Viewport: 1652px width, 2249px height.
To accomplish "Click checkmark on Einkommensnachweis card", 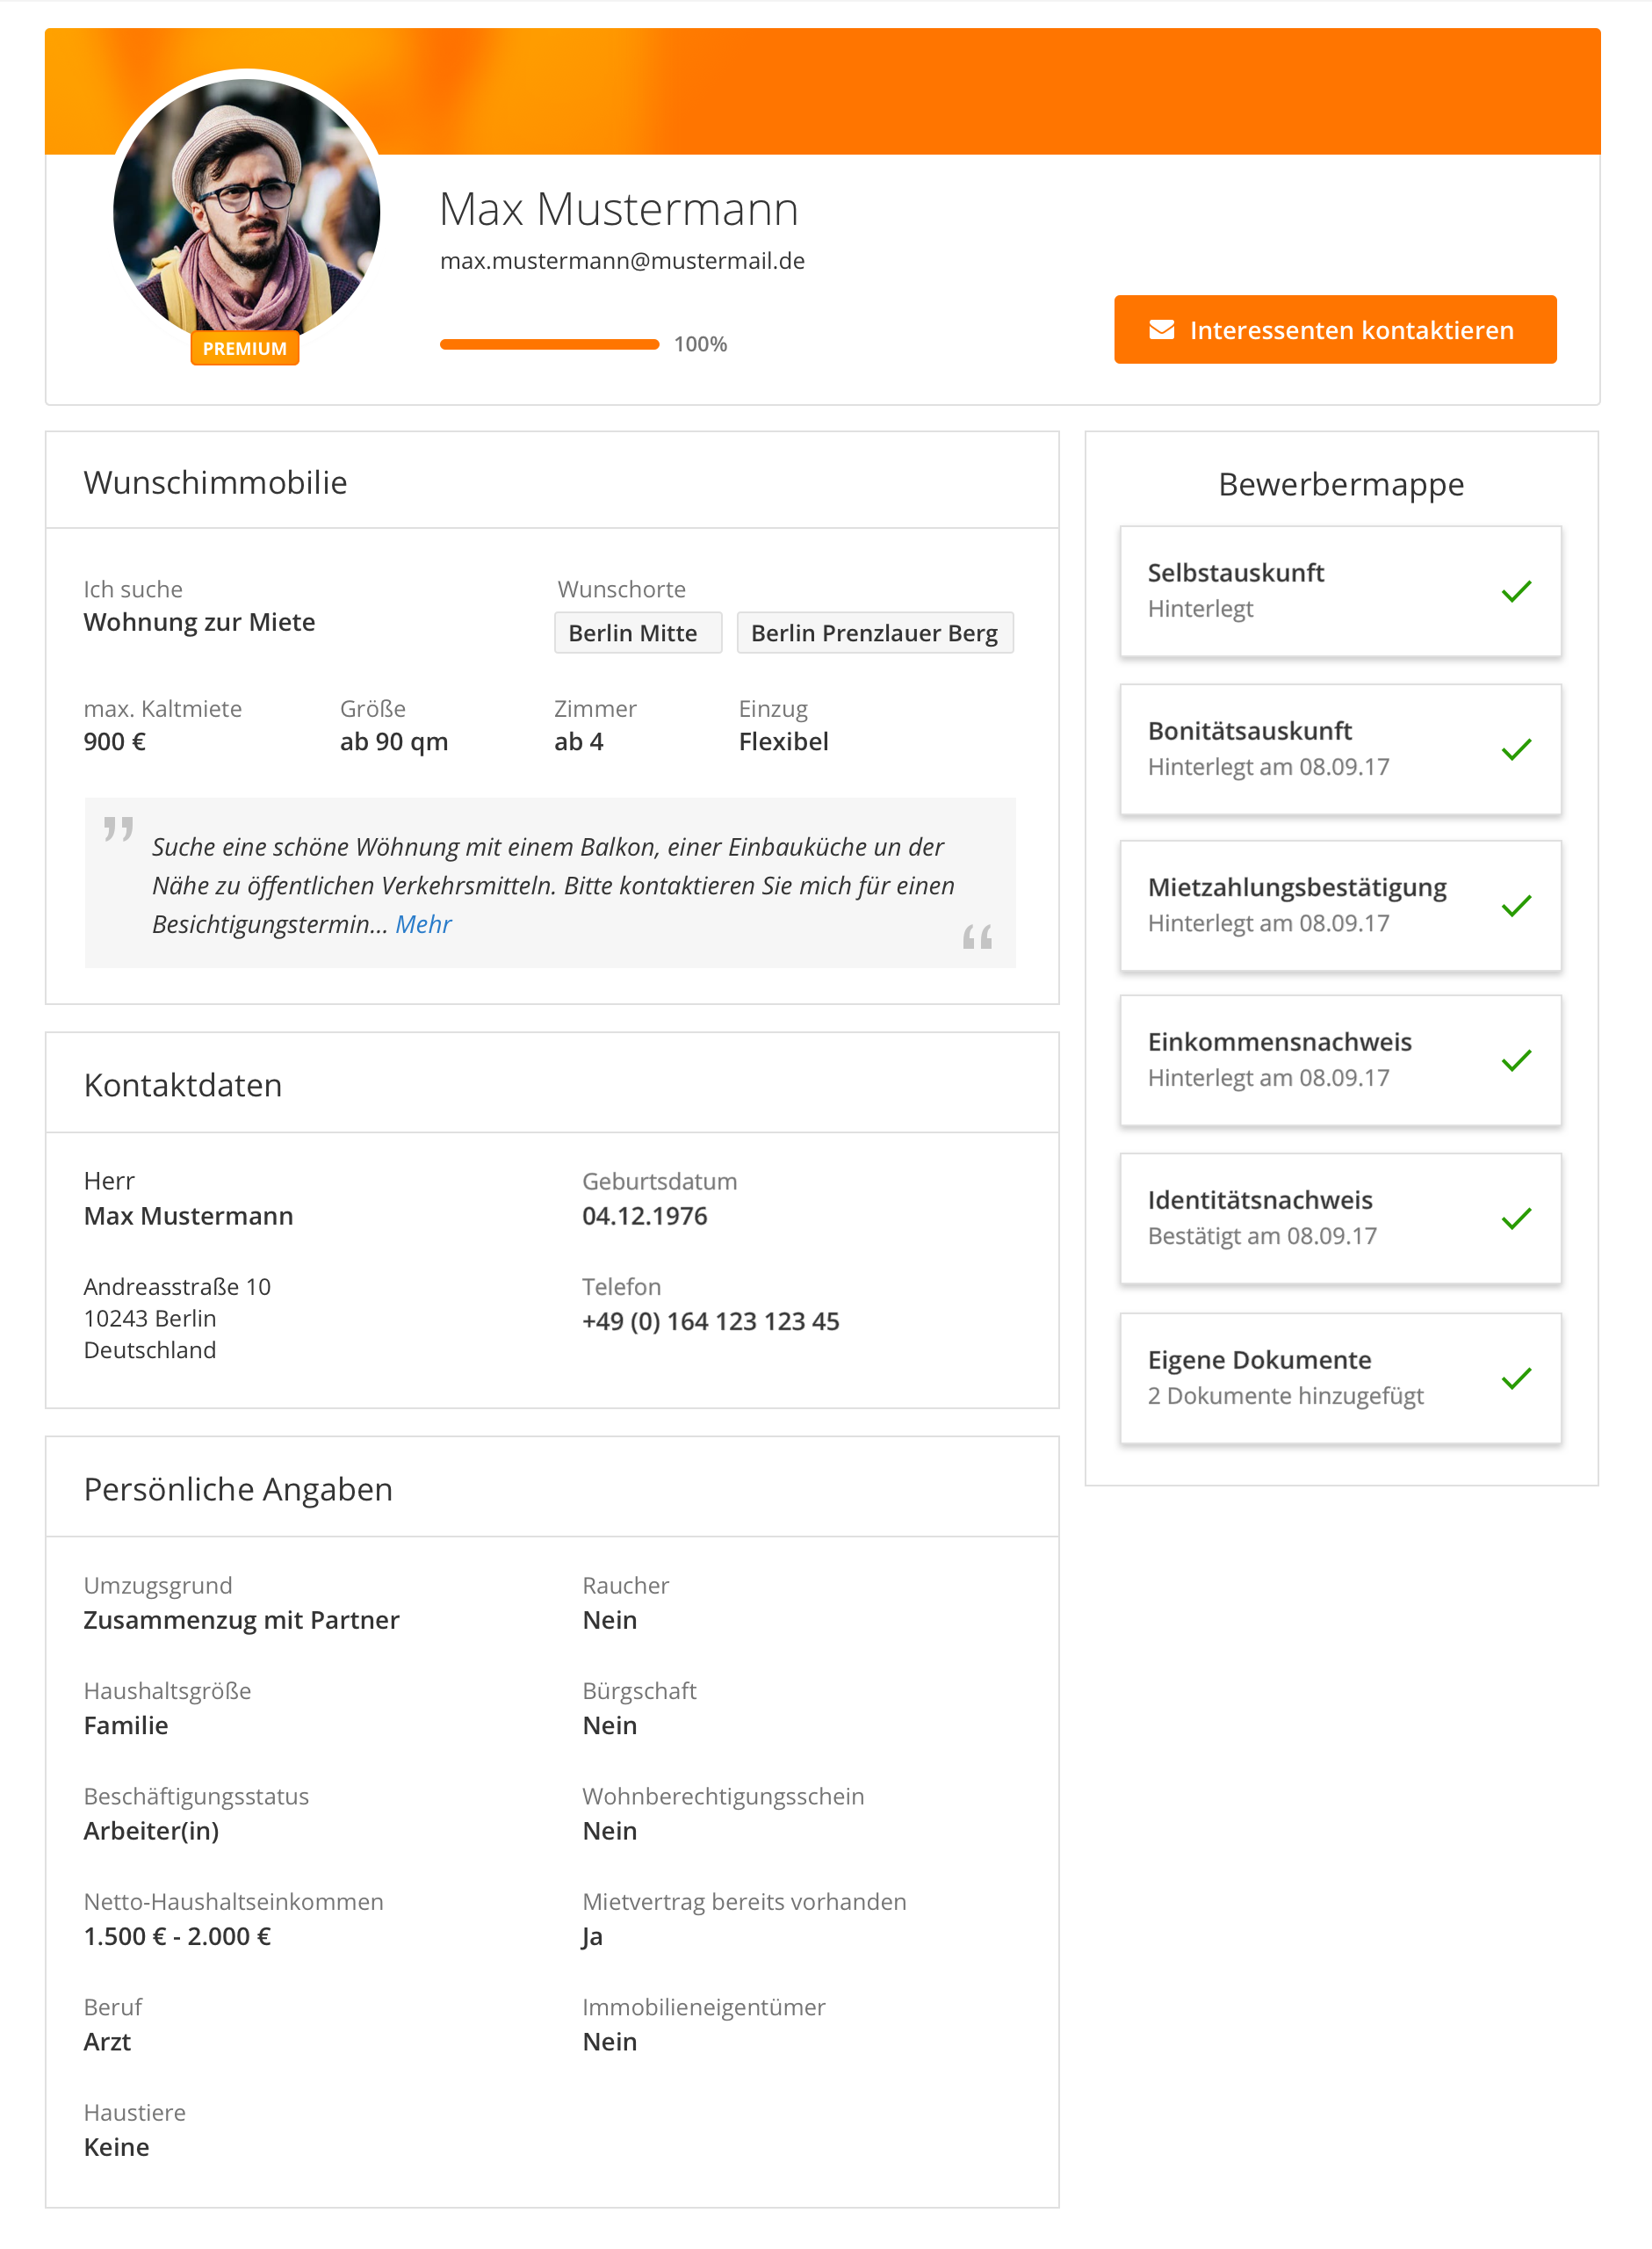I will [x=1516, y=1060].
